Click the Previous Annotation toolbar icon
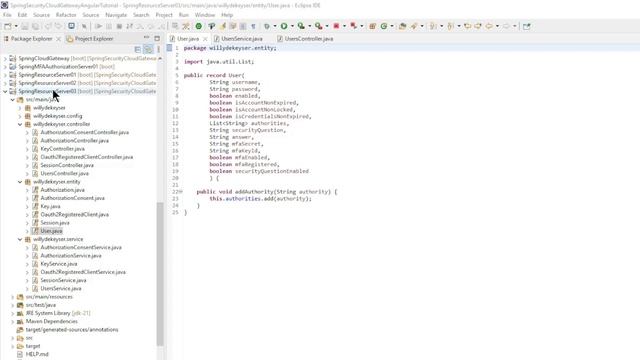 tap(451, 26)
